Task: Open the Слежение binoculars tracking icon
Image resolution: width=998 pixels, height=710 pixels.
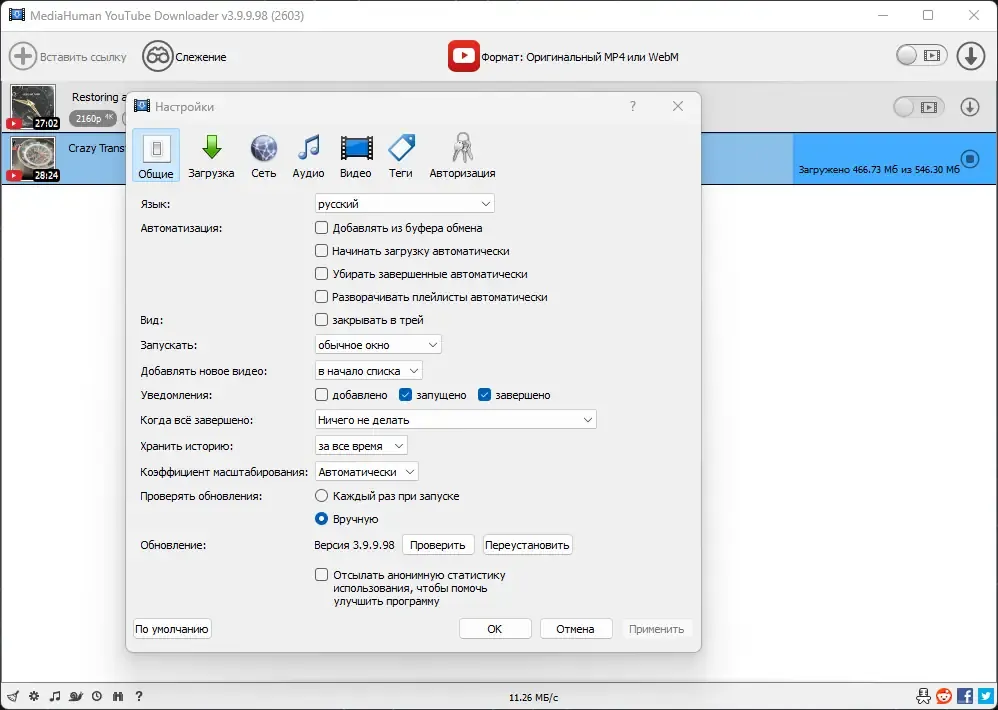Action: click(157, 57)
